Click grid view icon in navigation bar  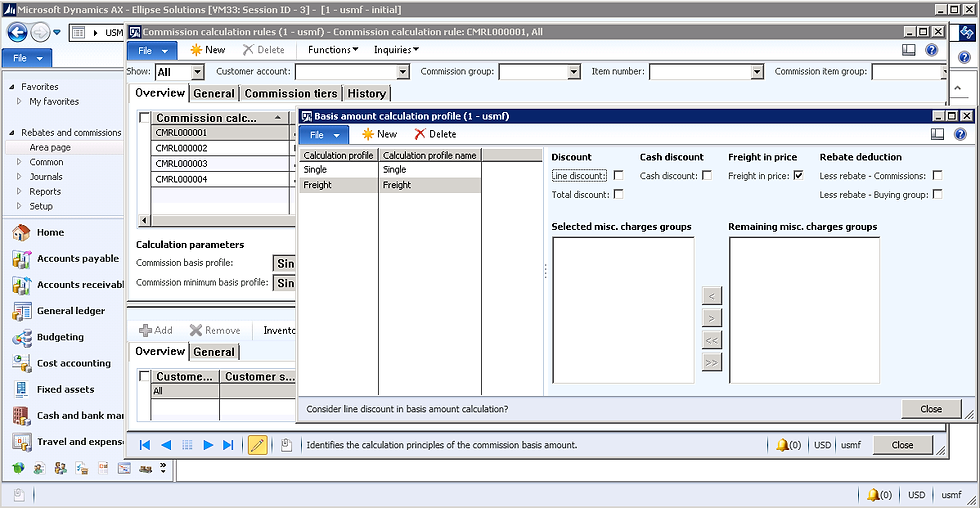pyautogui.click(x=187, y=445)
